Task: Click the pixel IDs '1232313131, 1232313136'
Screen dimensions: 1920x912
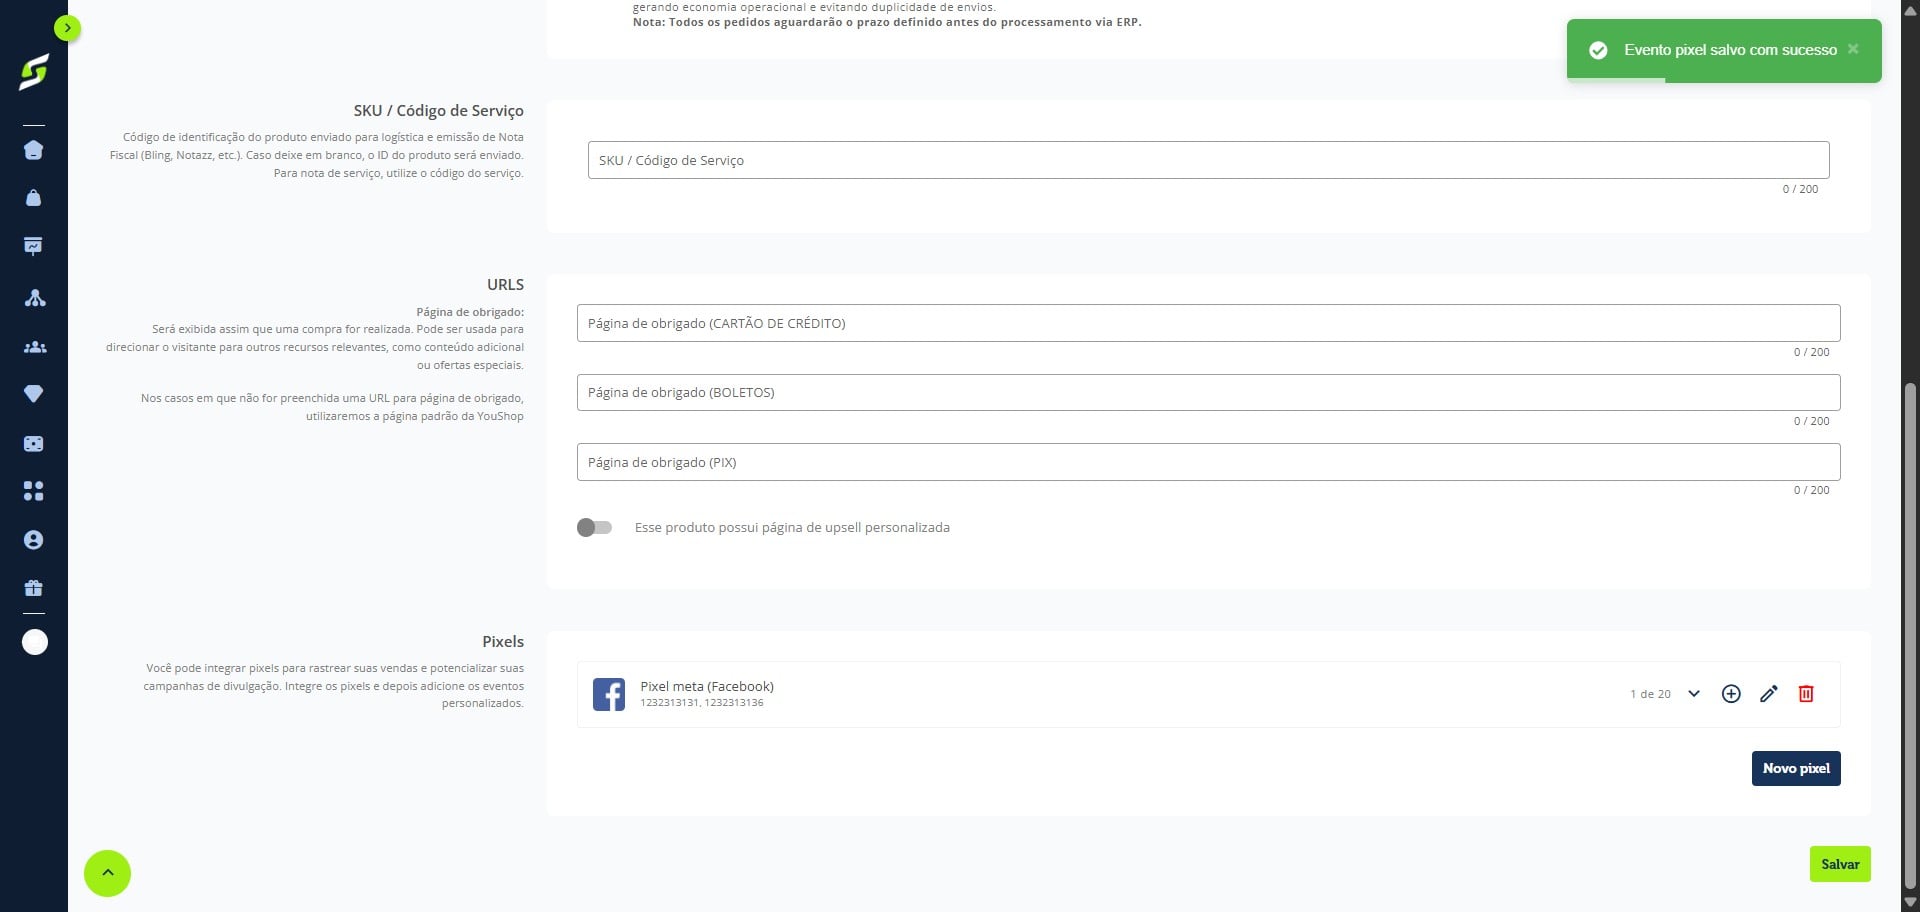Action: point(702,703)
